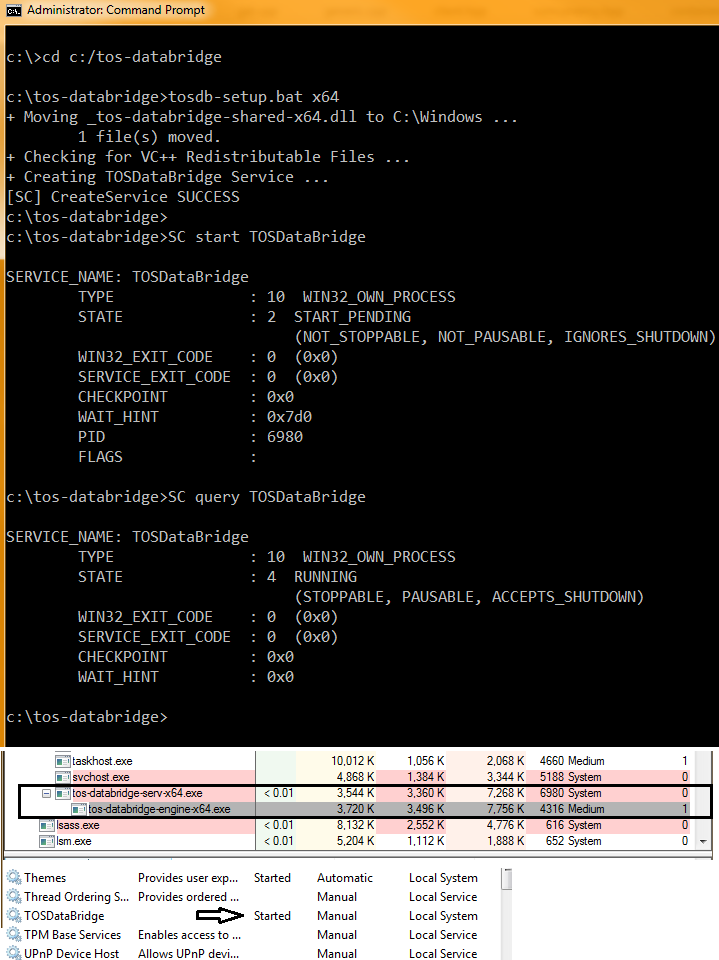
Task: Click the 10,012 K memory value
Action: pos(353,761)
